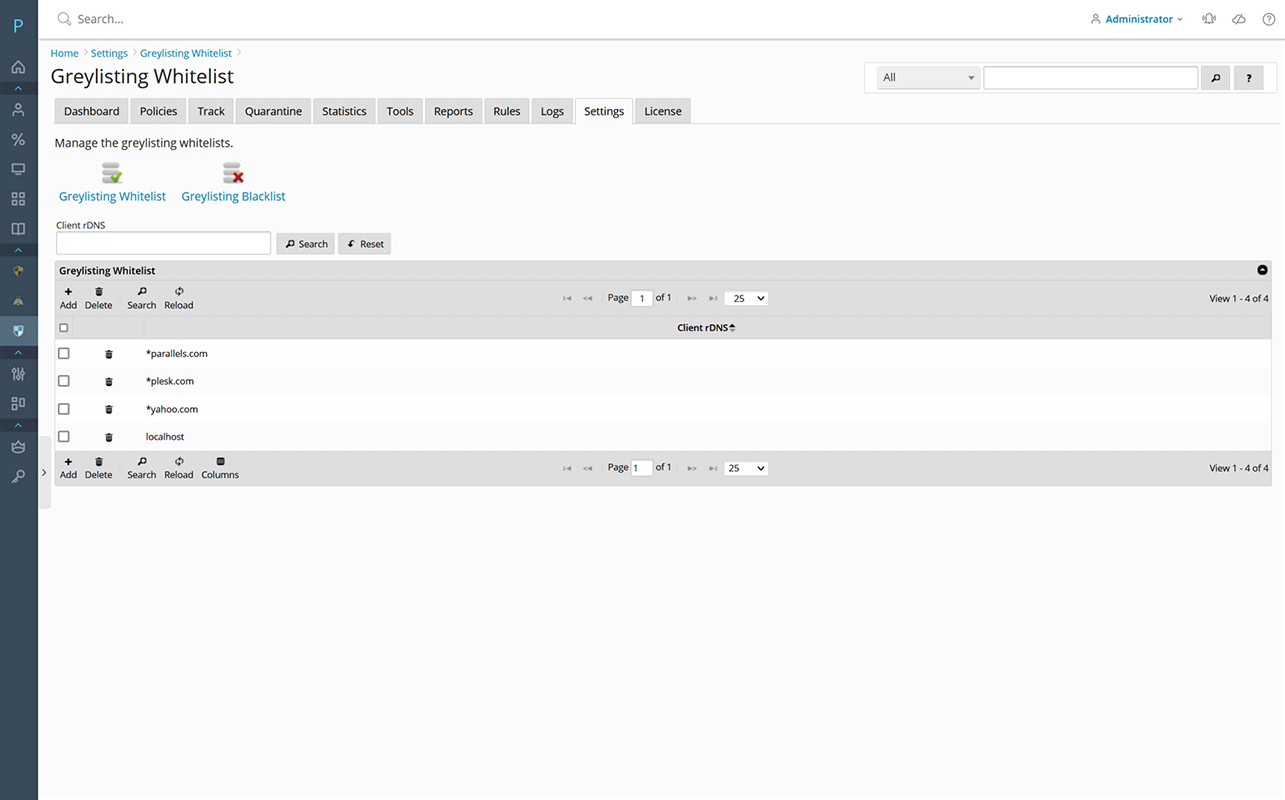This screenshot has height=800, width=1285.
Task: Open the open-book sidebar icon
Action: (x=18, y=229)
